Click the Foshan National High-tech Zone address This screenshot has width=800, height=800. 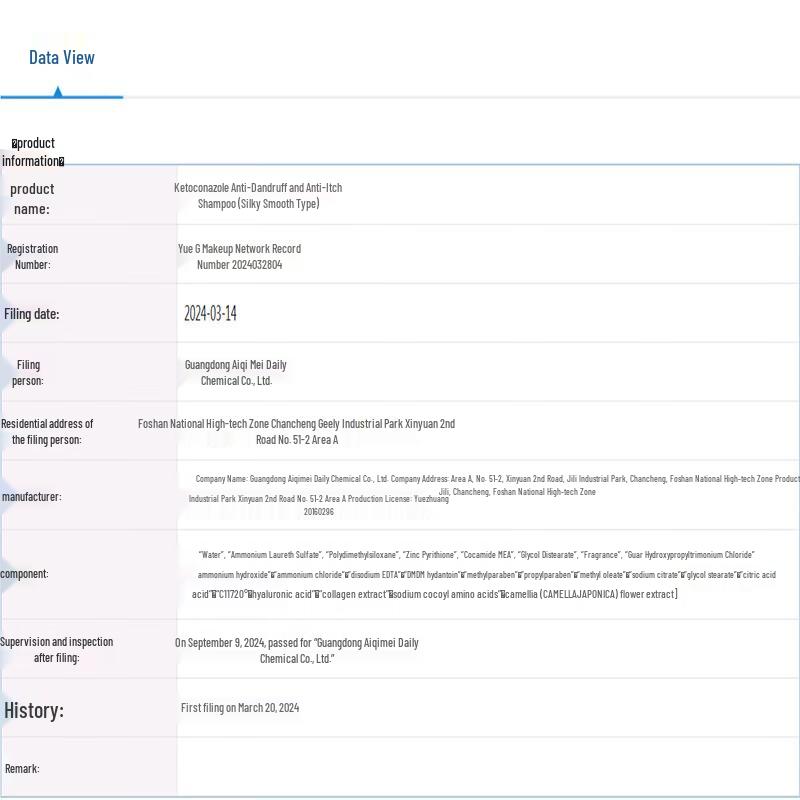coord(296,432)
